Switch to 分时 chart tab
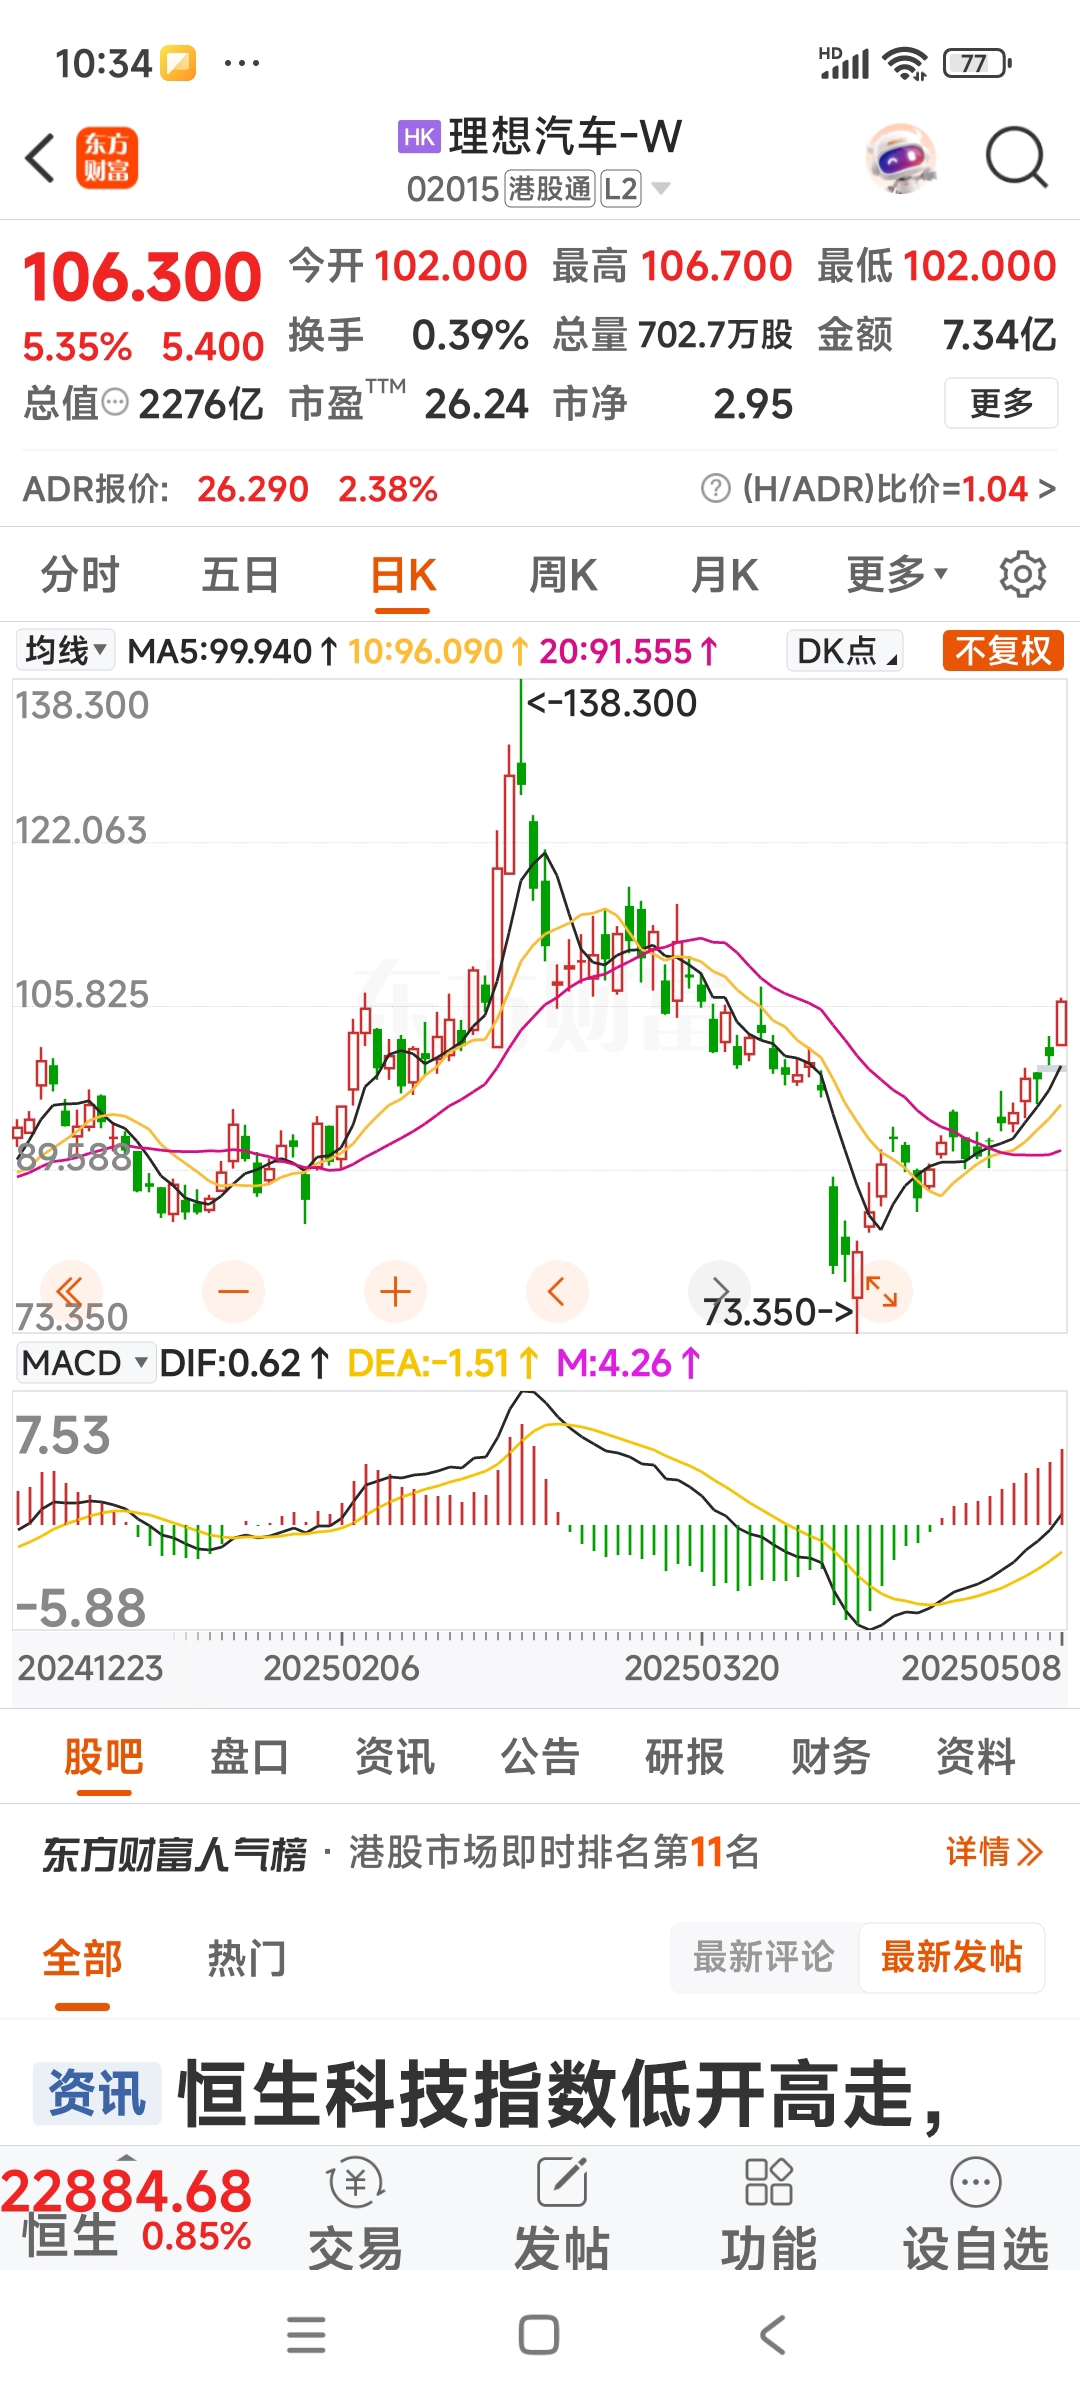The width and height of the screenshot is (1080, 2400). pyautogui.click(x=80, y=575)
